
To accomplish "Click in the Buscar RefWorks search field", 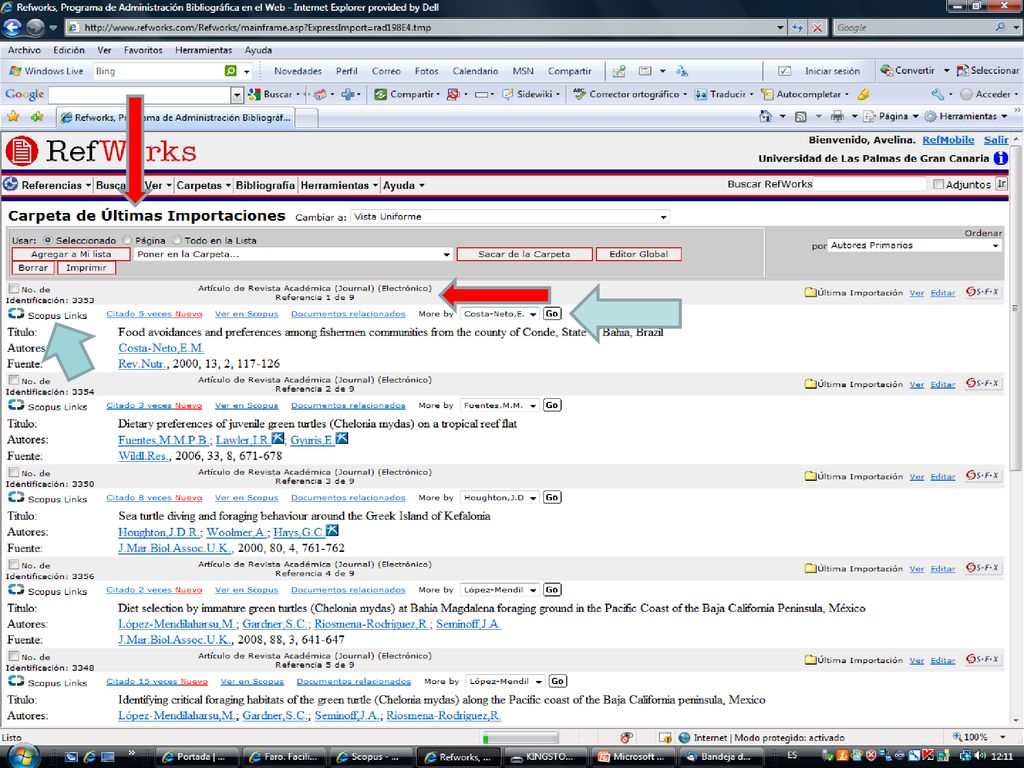I will [x=870, y=184].
